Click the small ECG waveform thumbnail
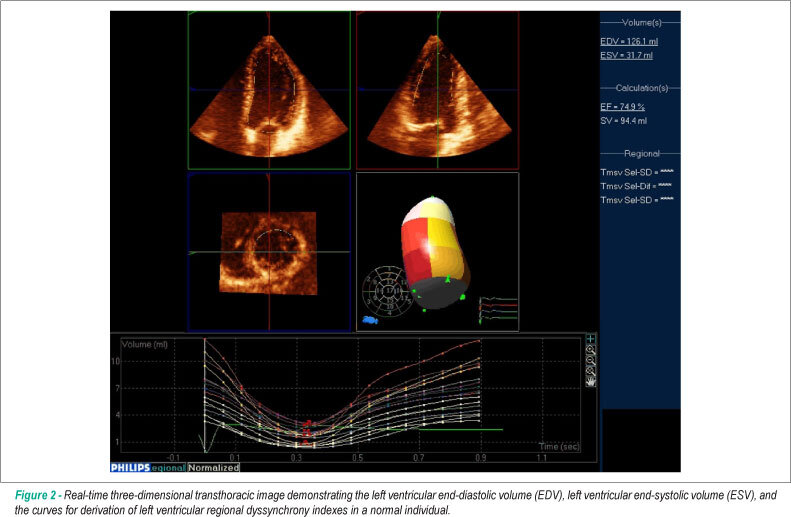Viewport: 791px width, 517px height. (x=498, y=310)
